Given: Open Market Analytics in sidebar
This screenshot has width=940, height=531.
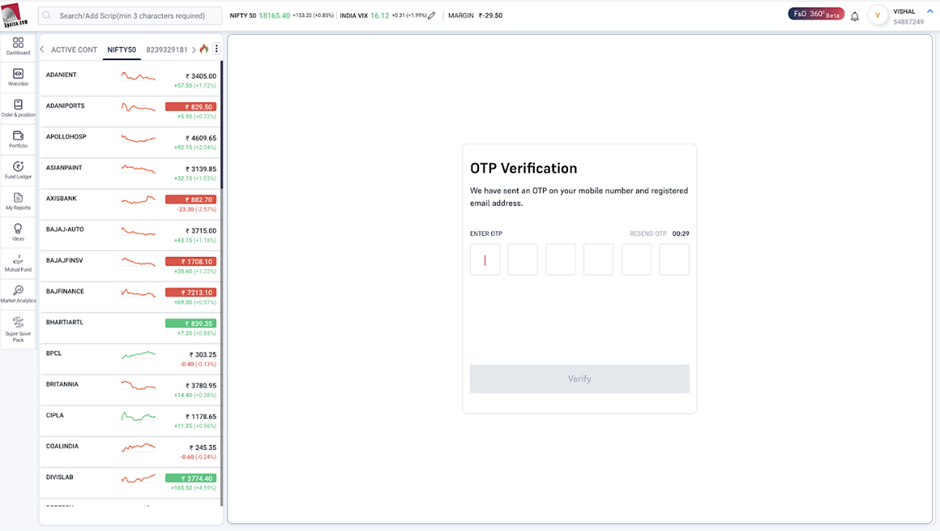Looking at the screenshot, I should [x=18, y=294].
